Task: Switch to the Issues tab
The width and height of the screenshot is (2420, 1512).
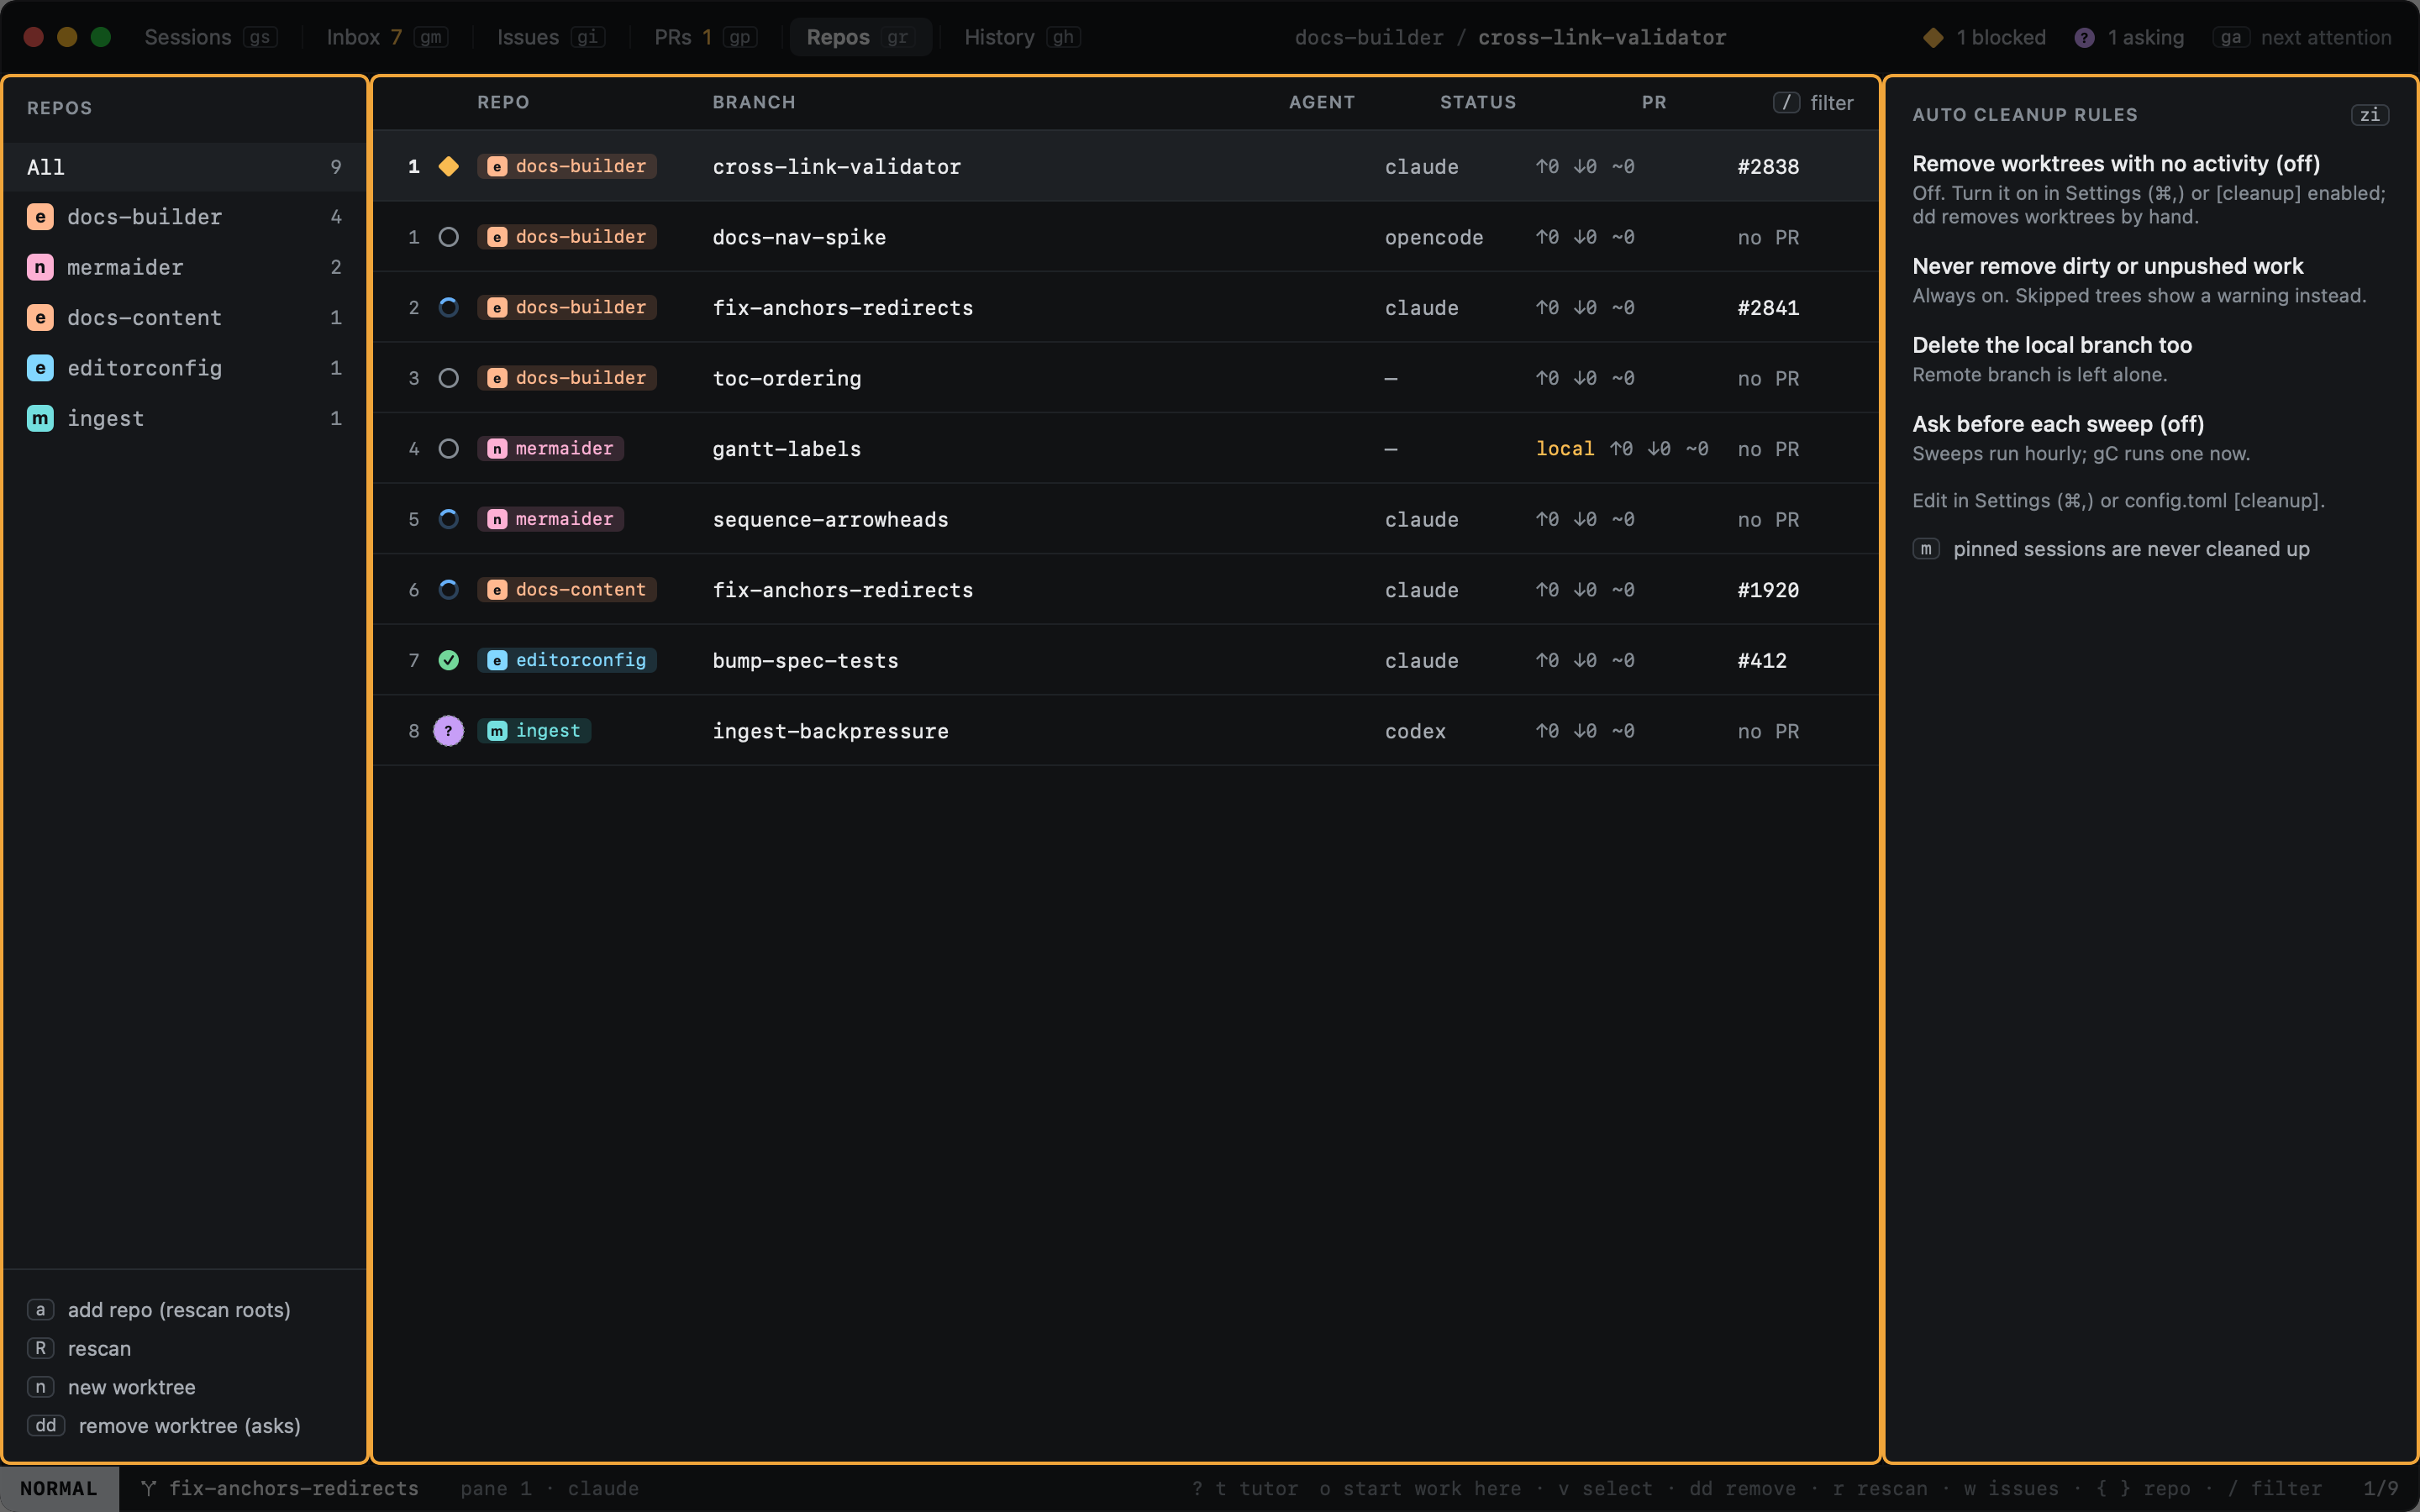Action: tap(550, 37)
